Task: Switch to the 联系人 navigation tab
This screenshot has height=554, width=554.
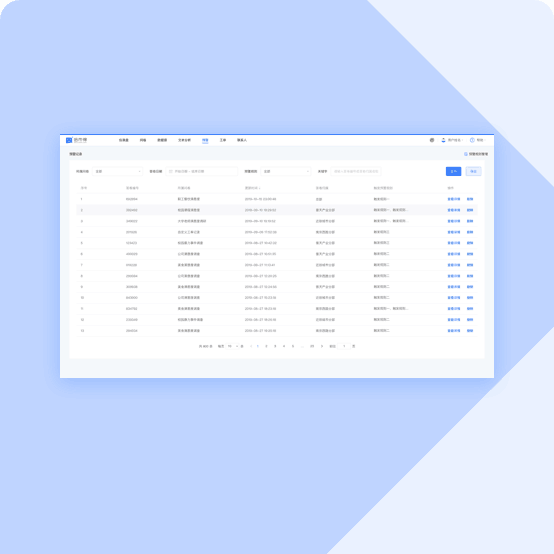Action: pos(242,140)
